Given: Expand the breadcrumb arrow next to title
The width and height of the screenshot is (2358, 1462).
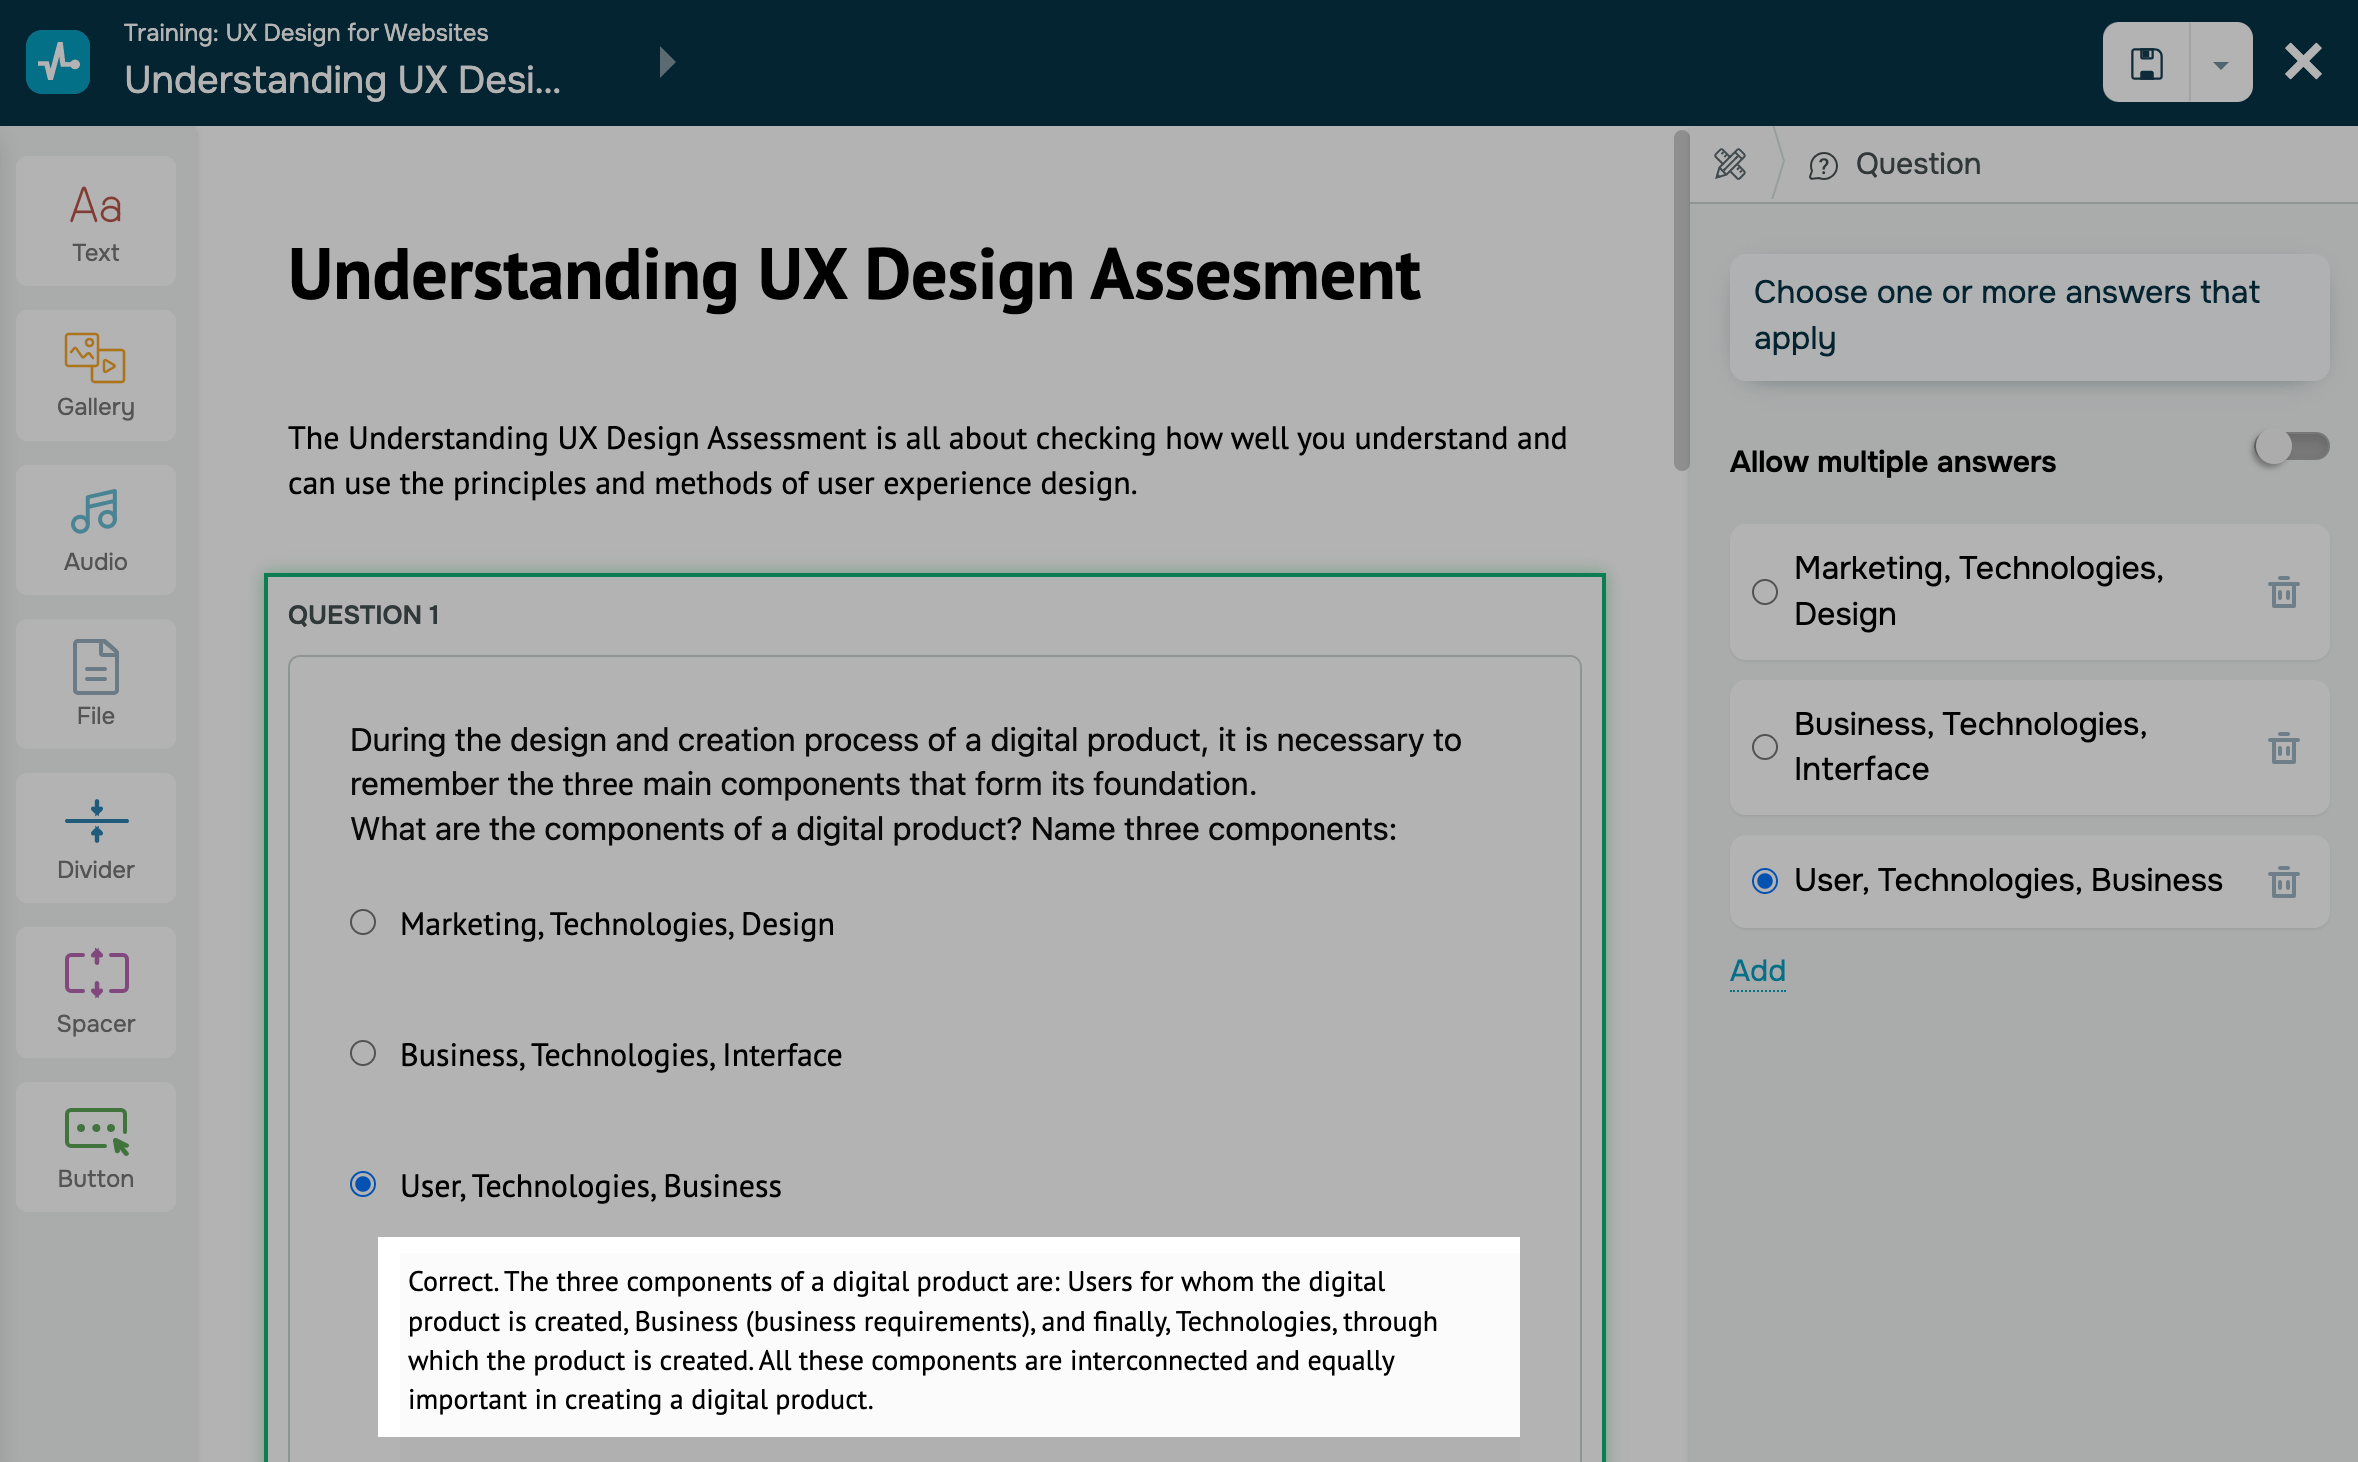Looking at the screenshot, I should 667,63.
